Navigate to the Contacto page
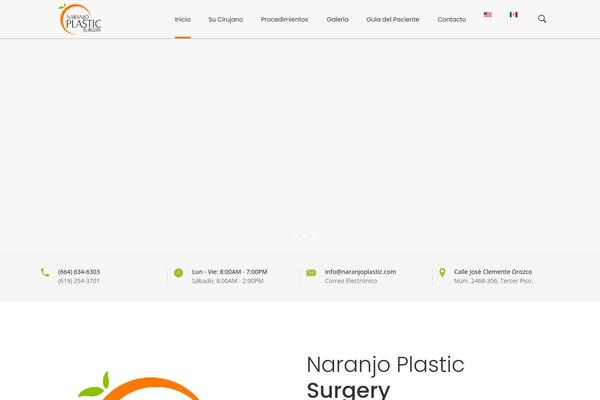This screenshot has width=600, height=400. coord(452,20)
